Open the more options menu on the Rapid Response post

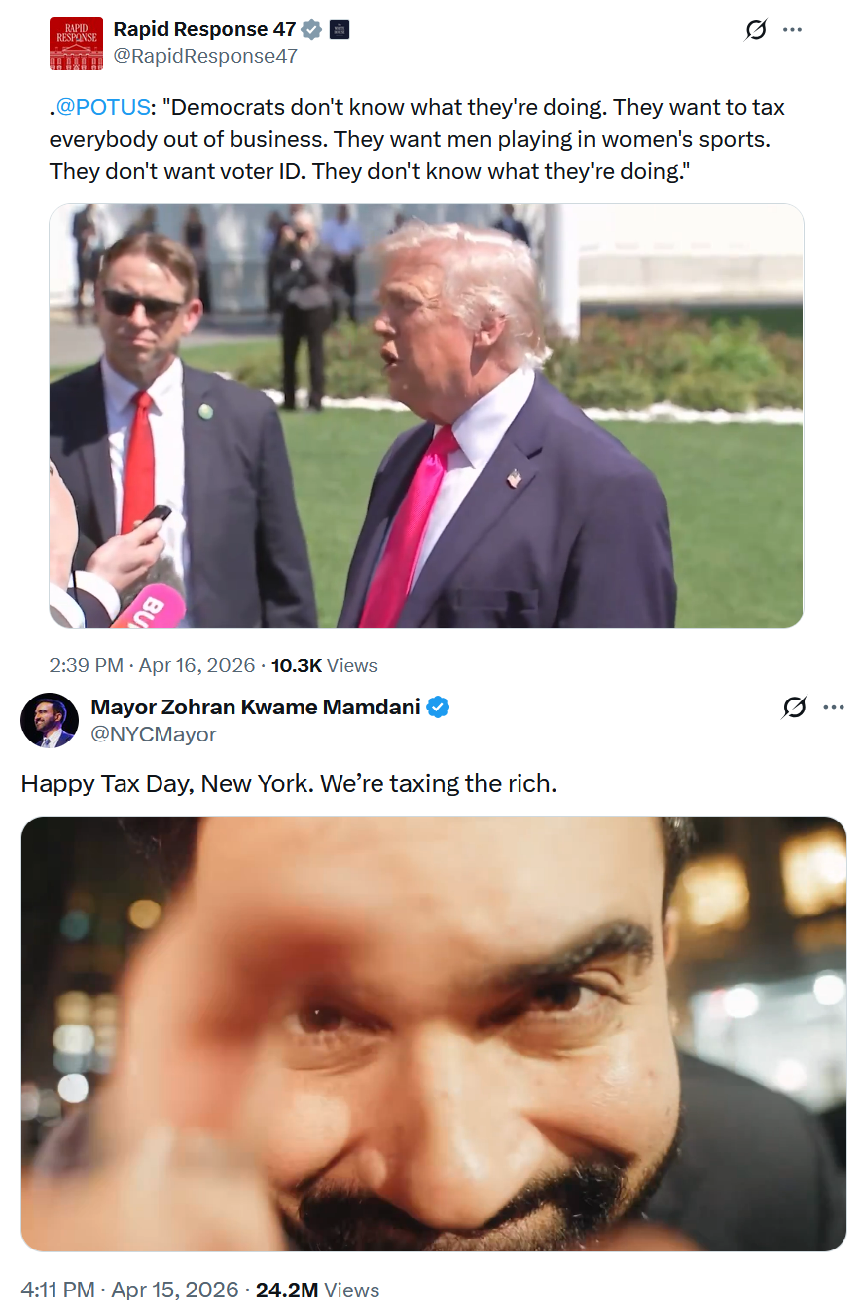coord(793,30)
